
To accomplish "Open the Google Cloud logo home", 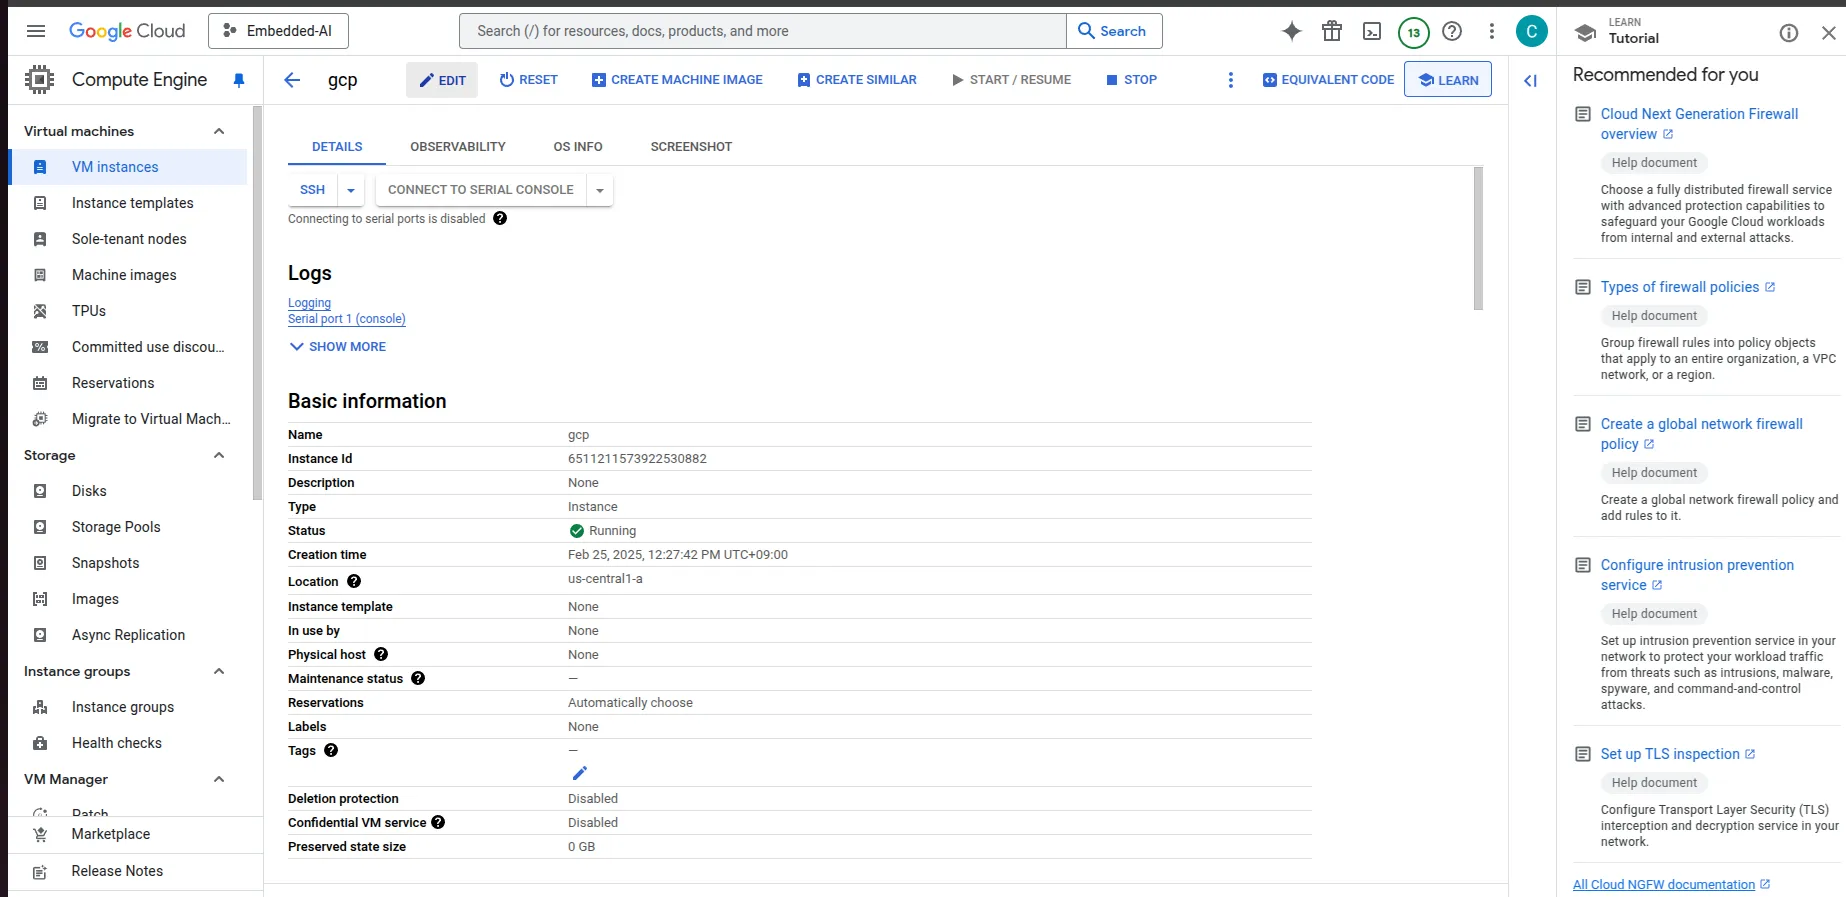I will click(x=127, y=31).
